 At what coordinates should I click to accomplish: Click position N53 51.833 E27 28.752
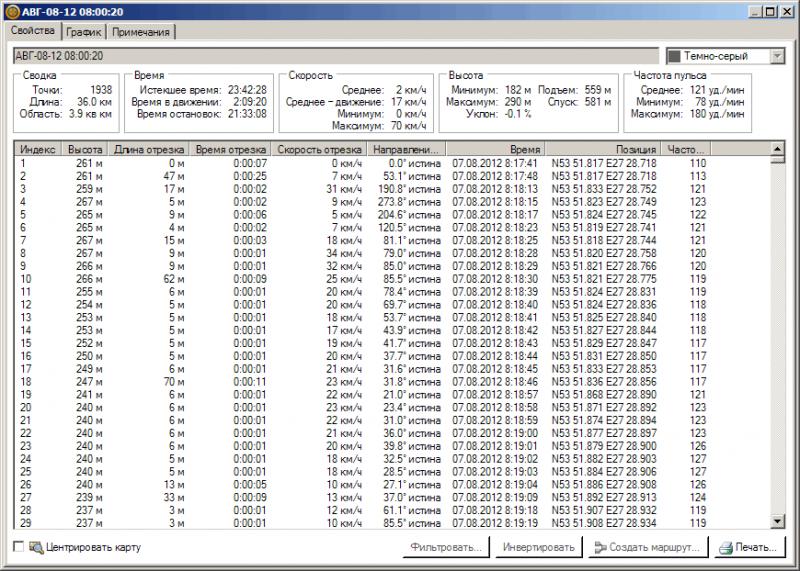(x=604, y=189)
